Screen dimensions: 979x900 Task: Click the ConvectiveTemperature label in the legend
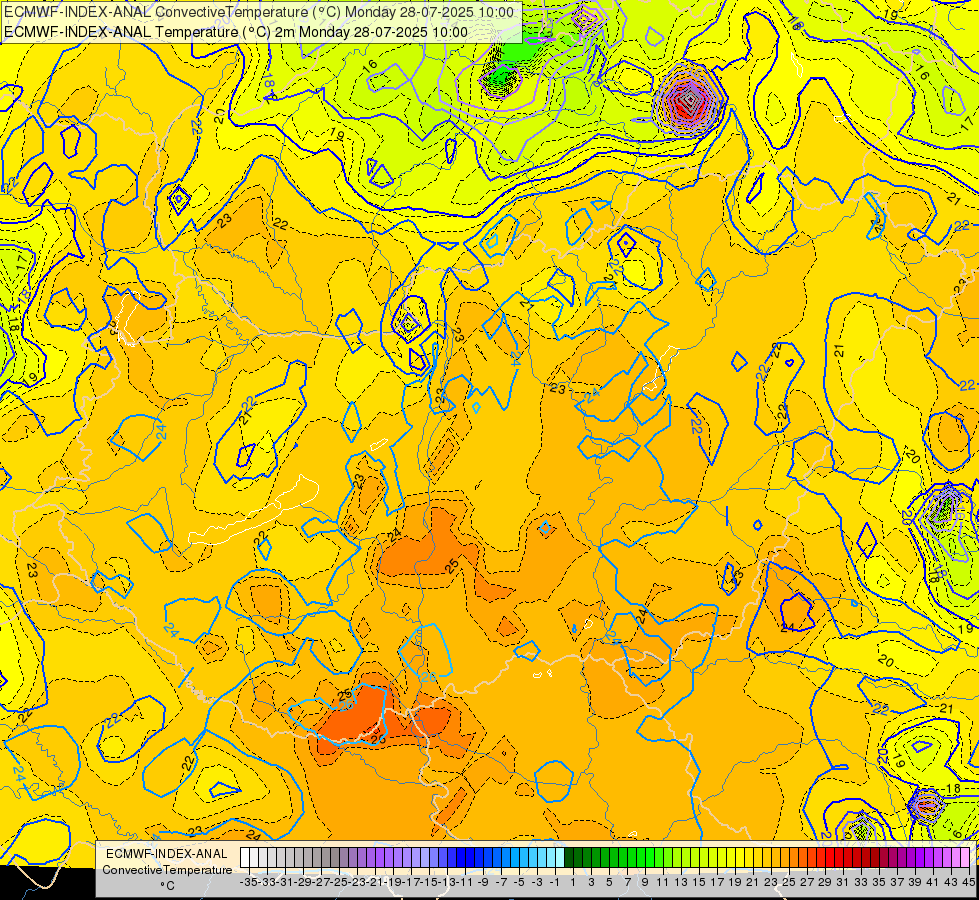tap(167, 869)
